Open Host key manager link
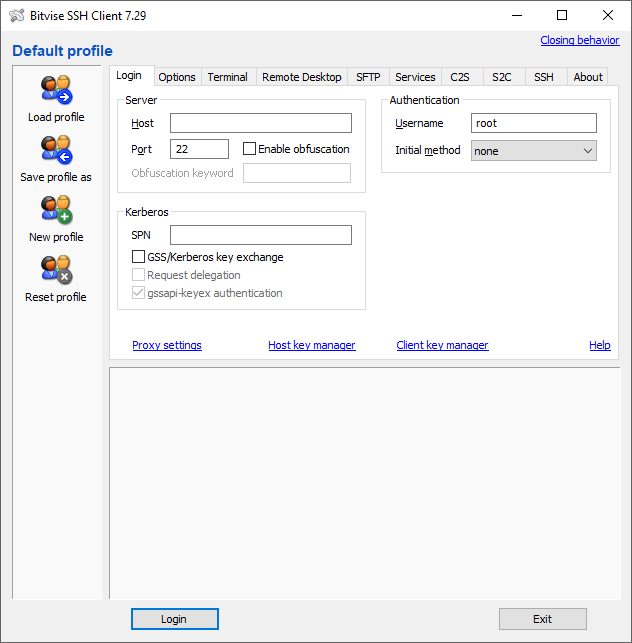This screenshot has width=632, height=643. [312, 345]
